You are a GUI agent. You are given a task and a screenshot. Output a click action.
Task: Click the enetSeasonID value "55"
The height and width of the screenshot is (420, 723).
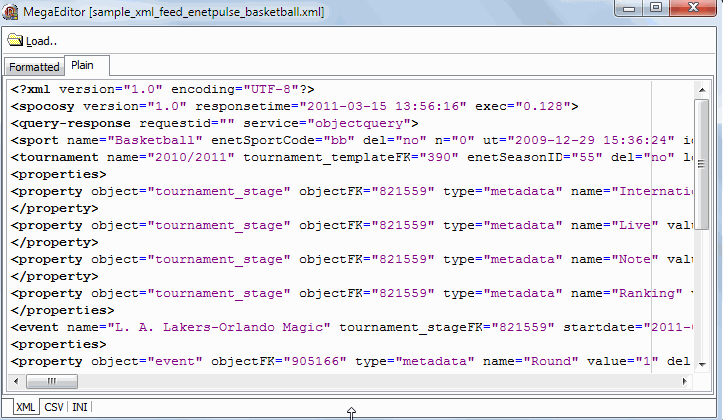coord(587,157)
